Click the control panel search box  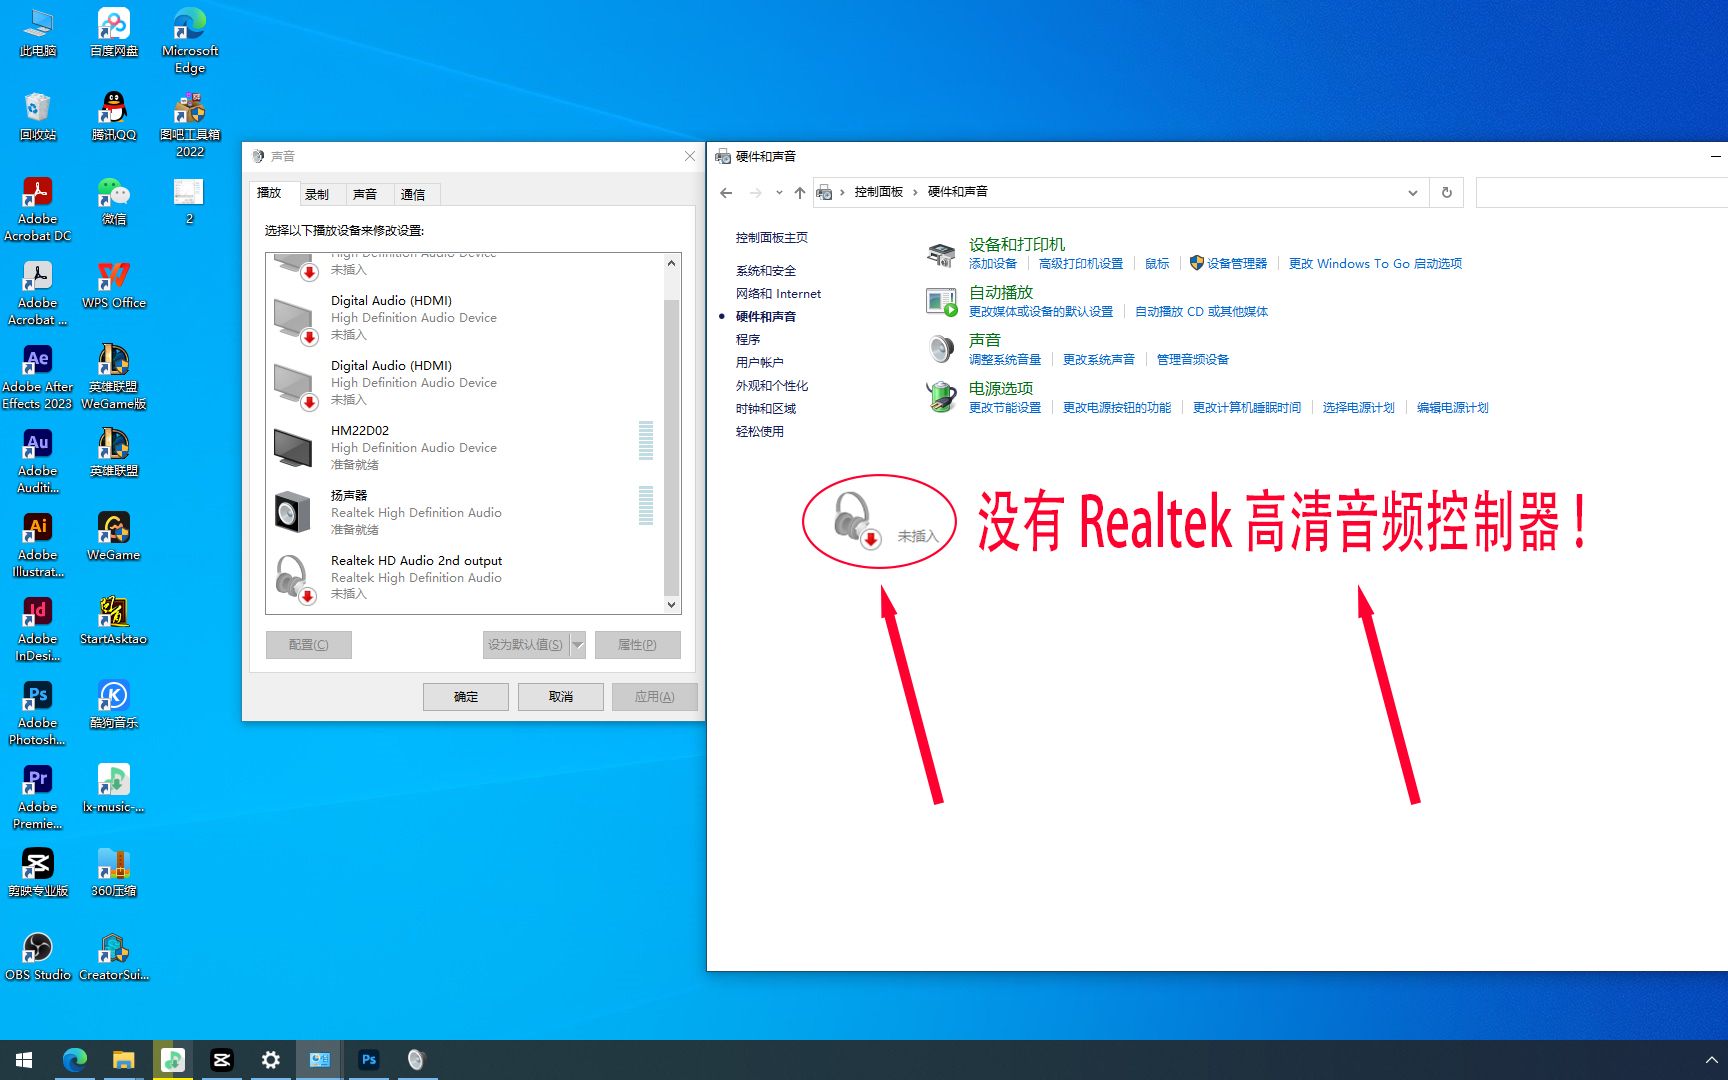[1601, 192]
